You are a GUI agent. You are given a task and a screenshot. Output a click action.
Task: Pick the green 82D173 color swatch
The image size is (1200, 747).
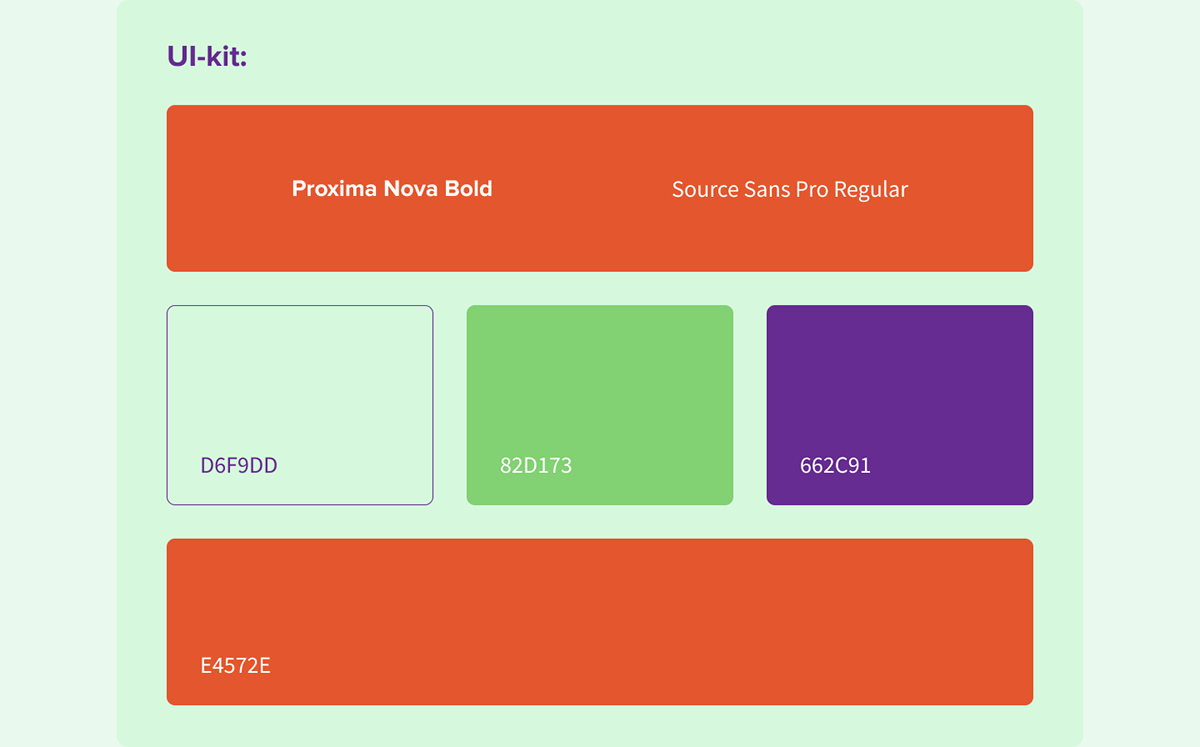click(600, 405)
